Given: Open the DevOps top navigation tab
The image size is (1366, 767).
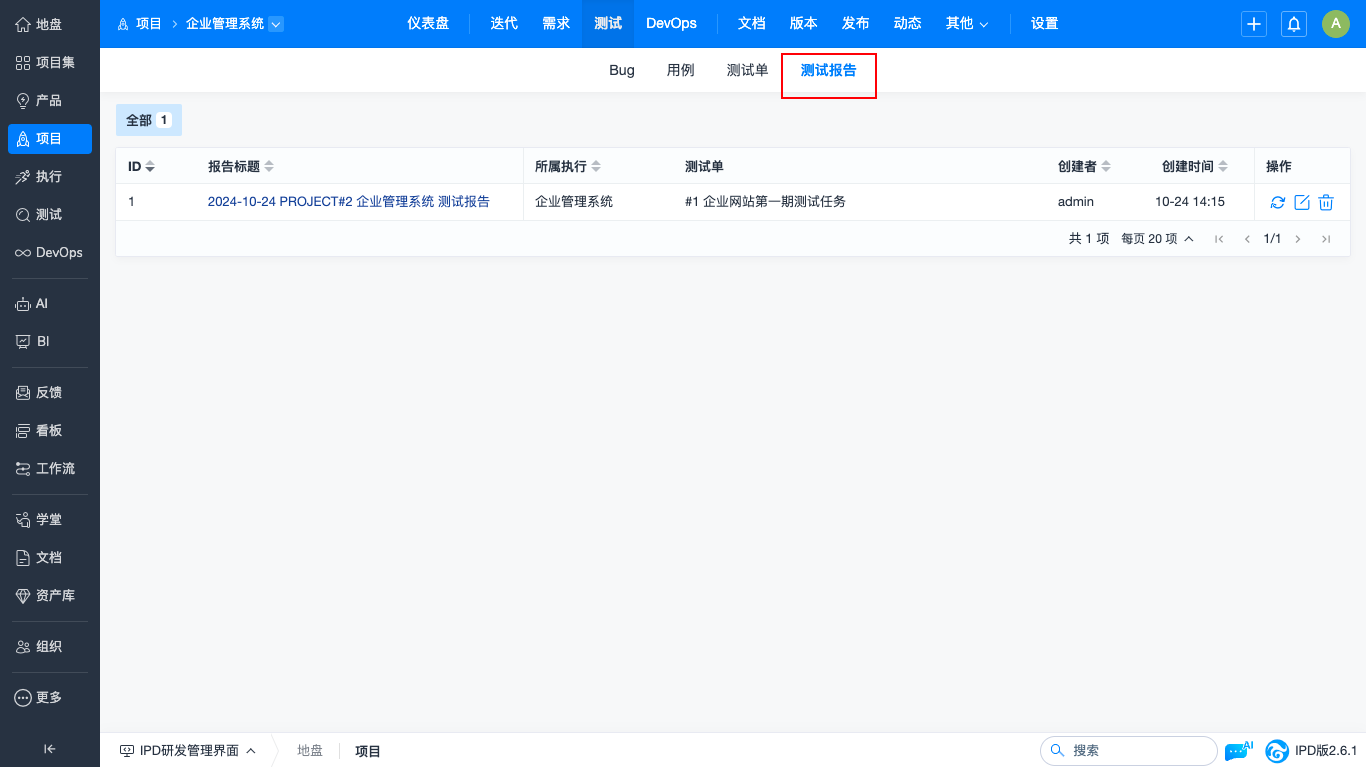Looking at the screenshot, I should click(671, 24).
